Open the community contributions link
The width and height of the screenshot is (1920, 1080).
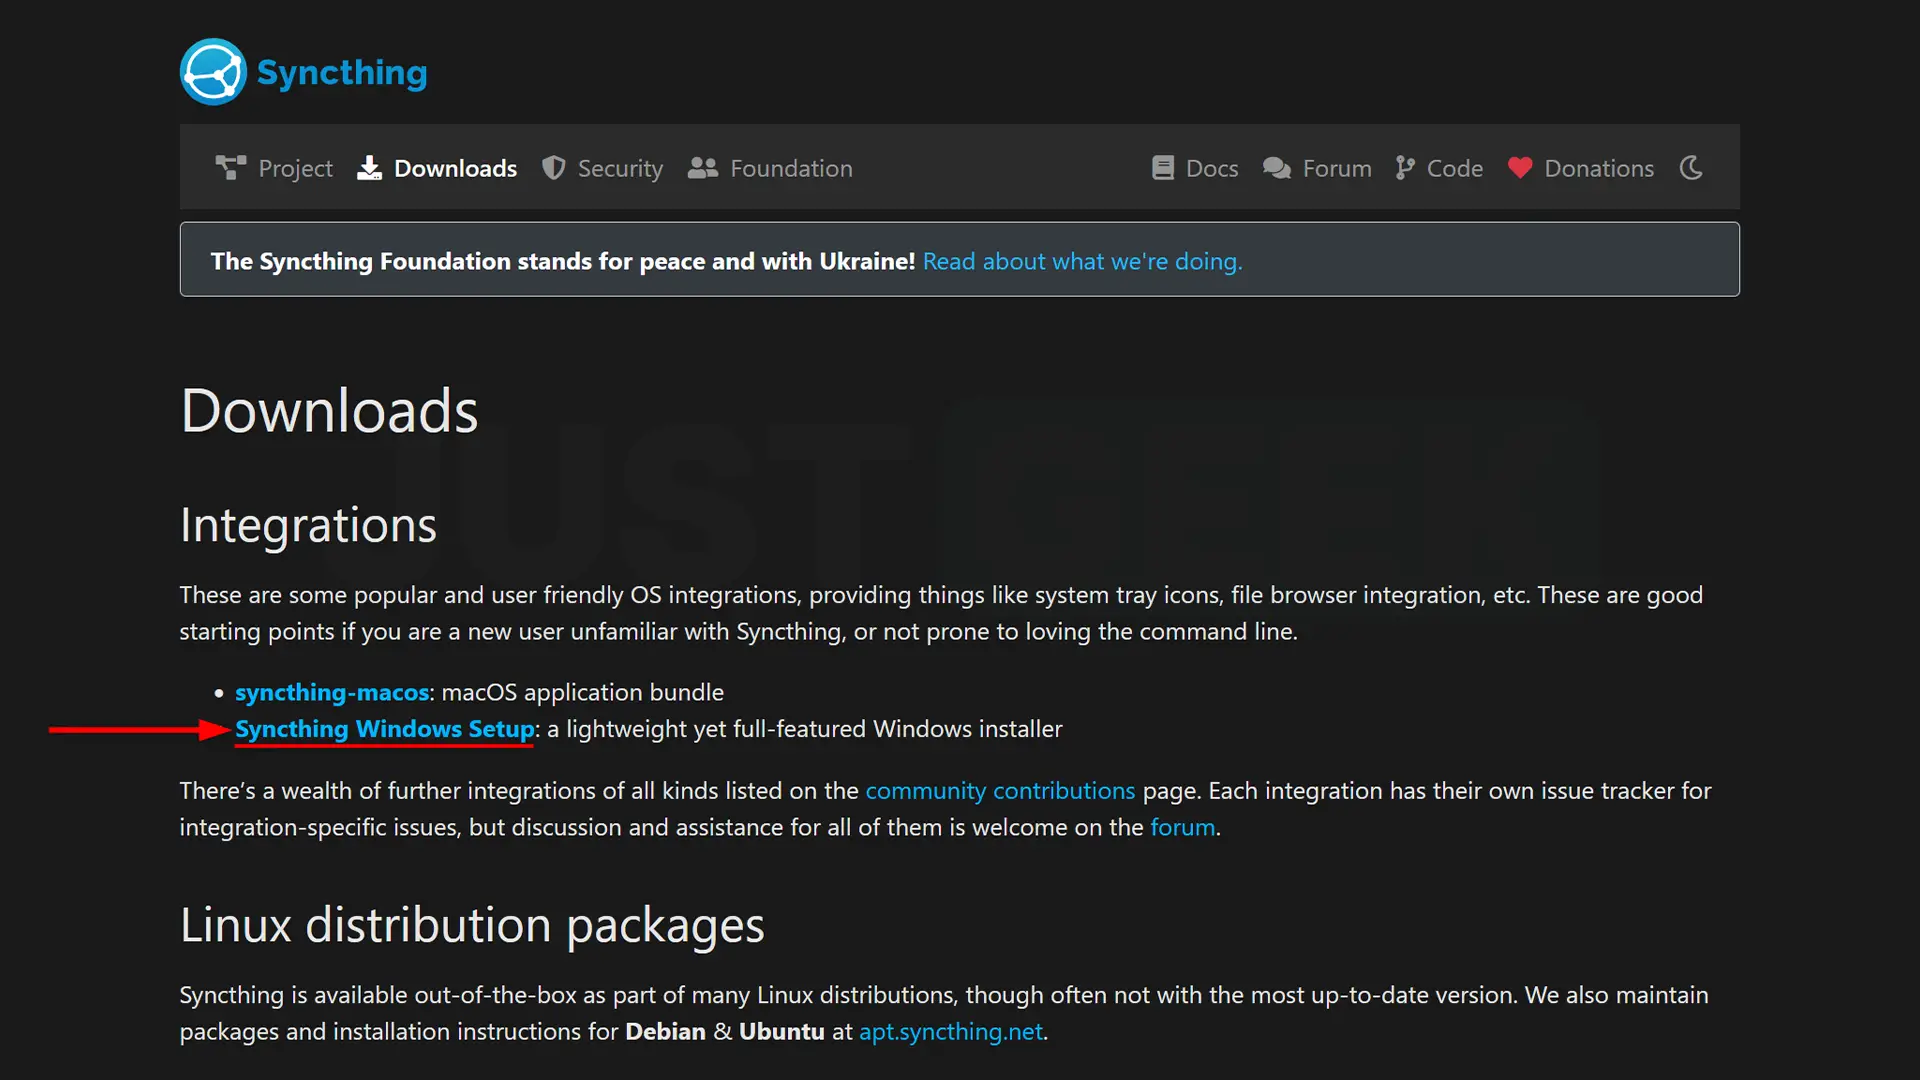click(1000, 791)
